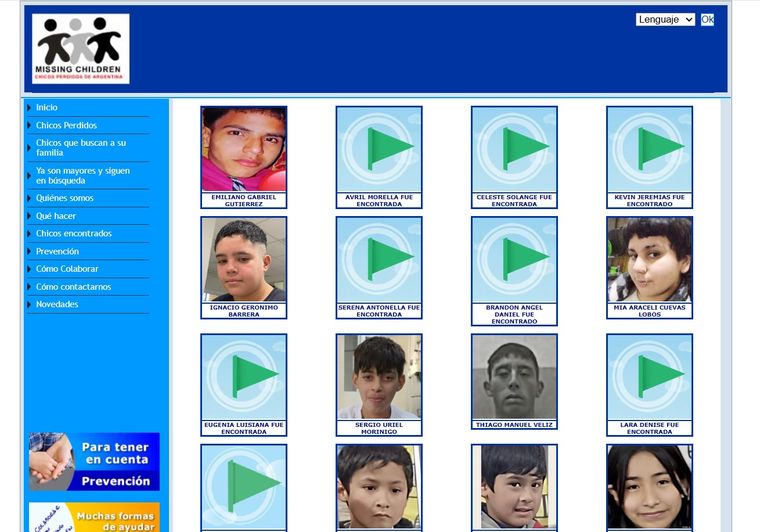Viewport: 760px width, 532px height.
Task: Click 'BRANDON ANGEL DANIEL FUE ENCONTRADO' caption
Action: [514, 314]
